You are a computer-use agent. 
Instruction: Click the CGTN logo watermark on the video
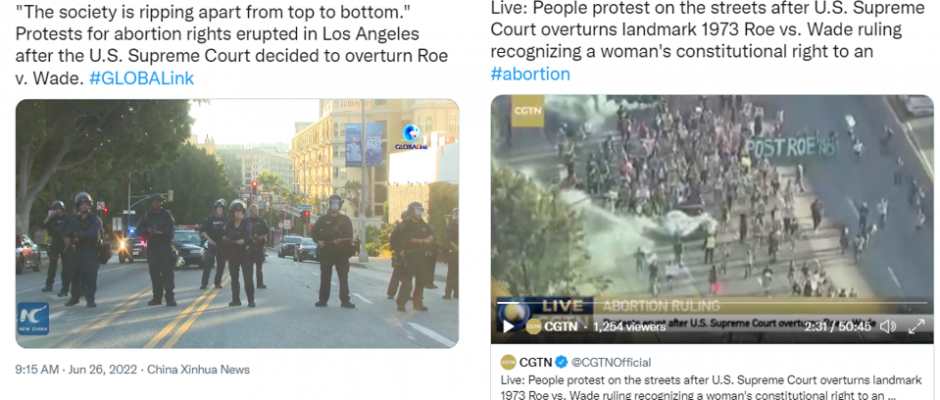coord(528,110)
